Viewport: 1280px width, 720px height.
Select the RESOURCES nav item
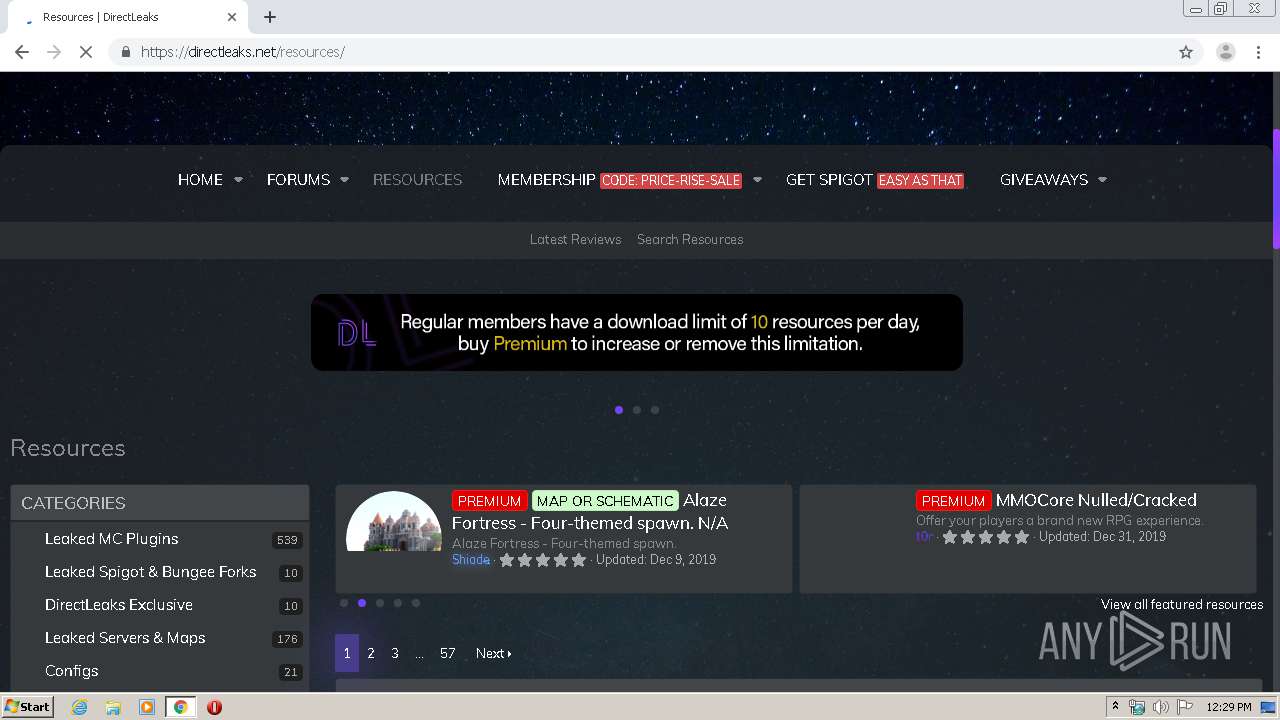tap(417, 180)
